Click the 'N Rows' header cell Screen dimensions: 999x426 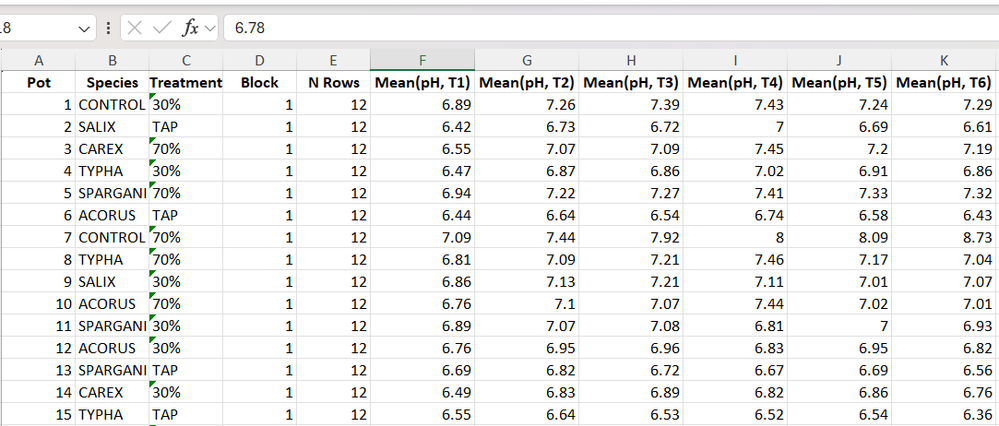333,82
